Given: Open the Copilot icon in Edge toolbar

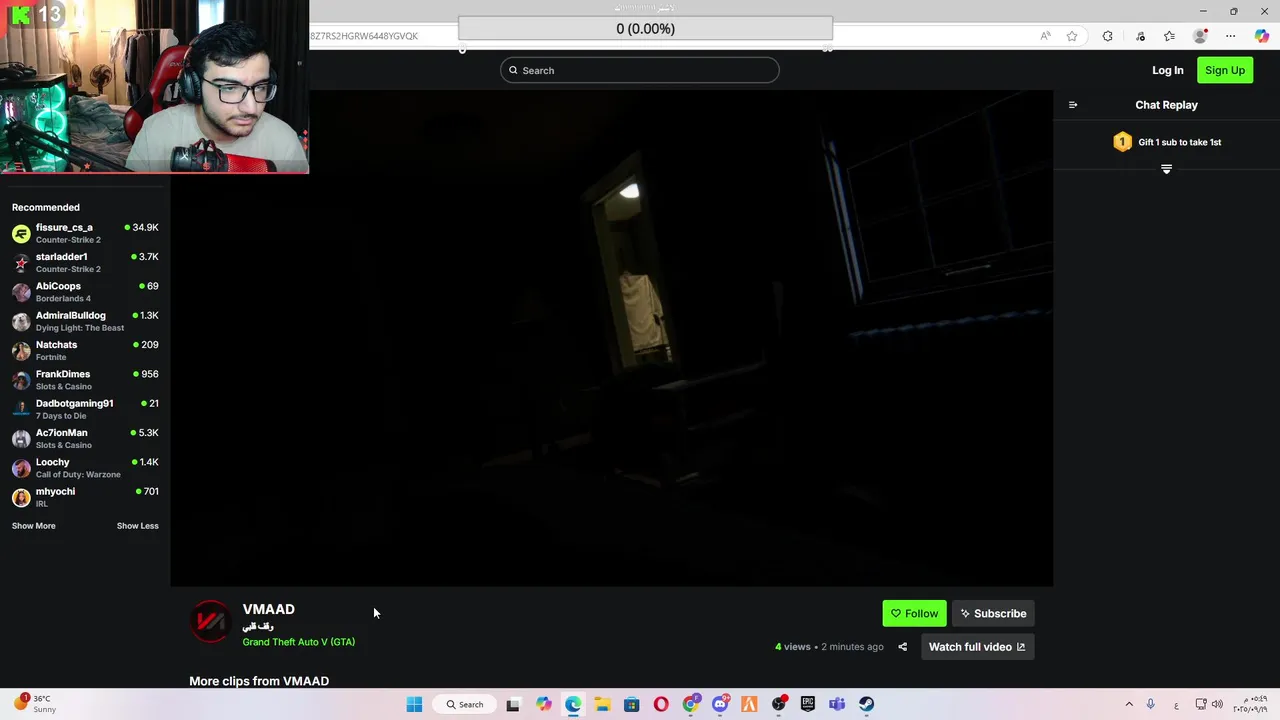Looking at the screenshot, I should 1262,36.
